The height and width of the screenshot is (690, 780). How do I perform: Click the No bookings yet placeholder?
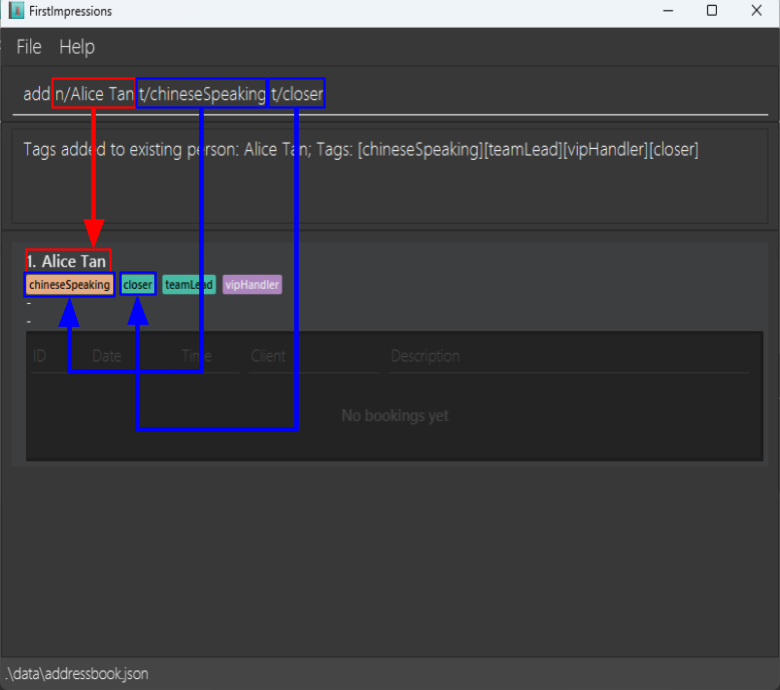(395, 415)
